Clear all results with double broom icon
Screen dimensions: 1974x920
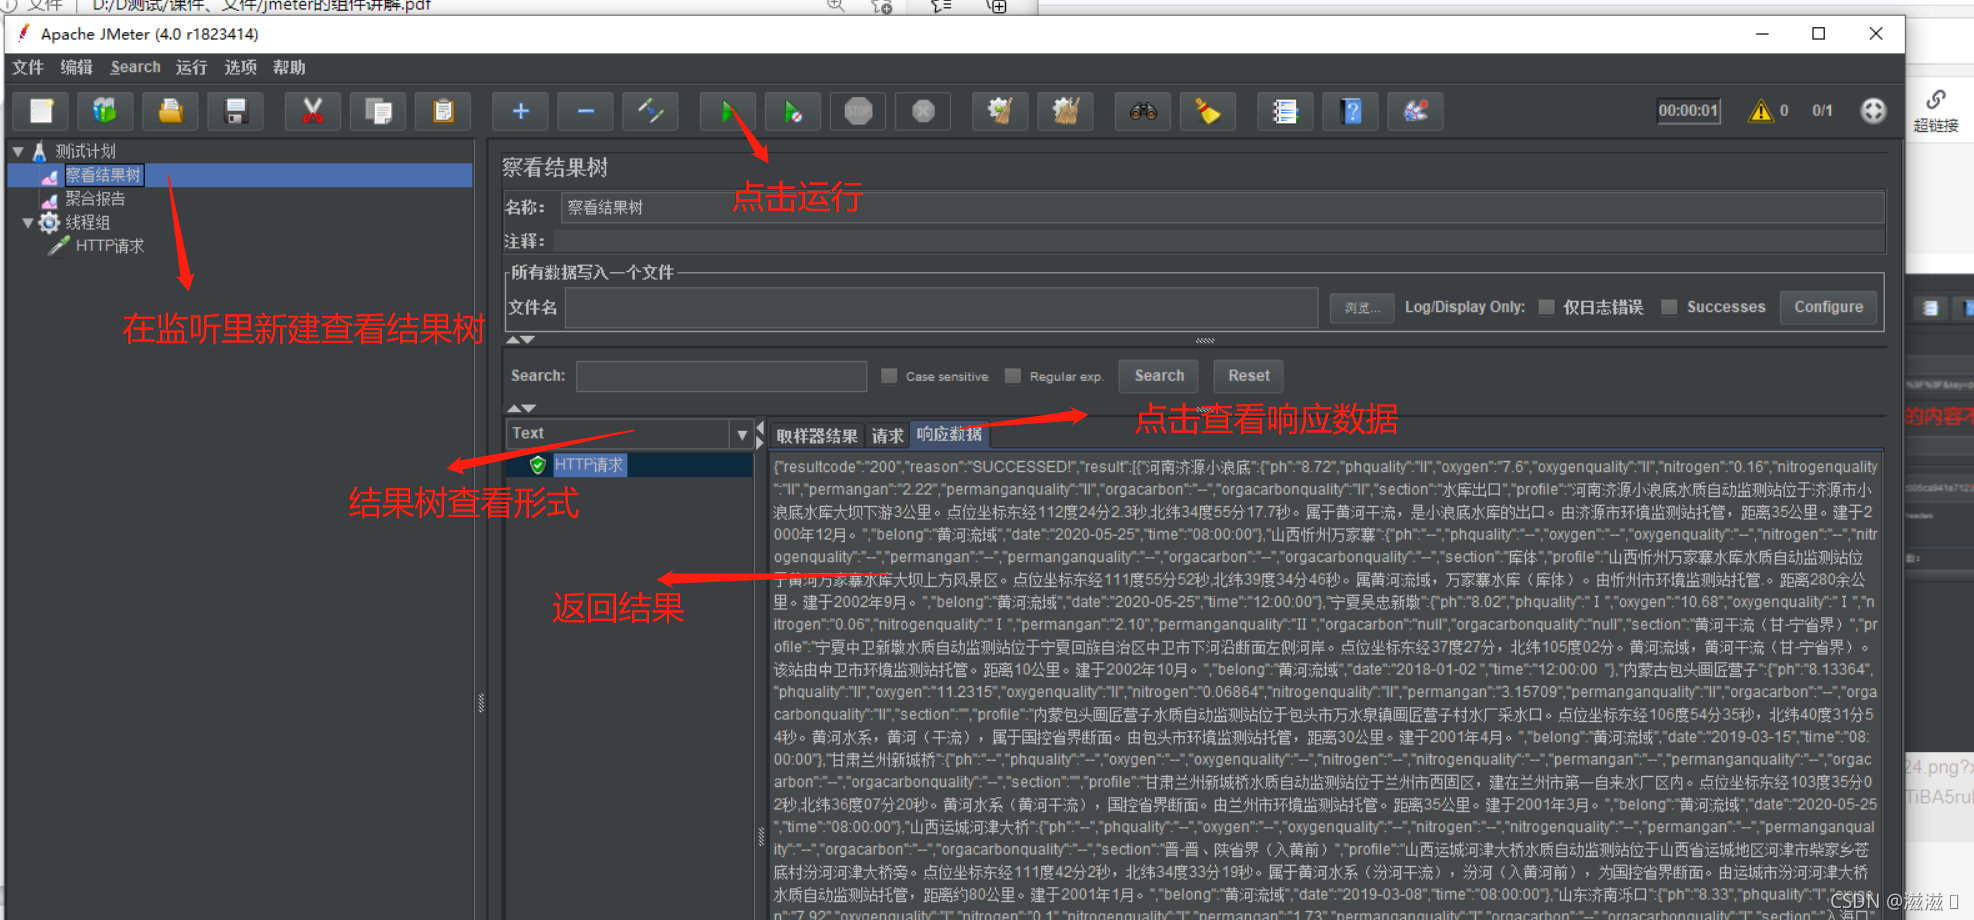tap(1065, 111)
